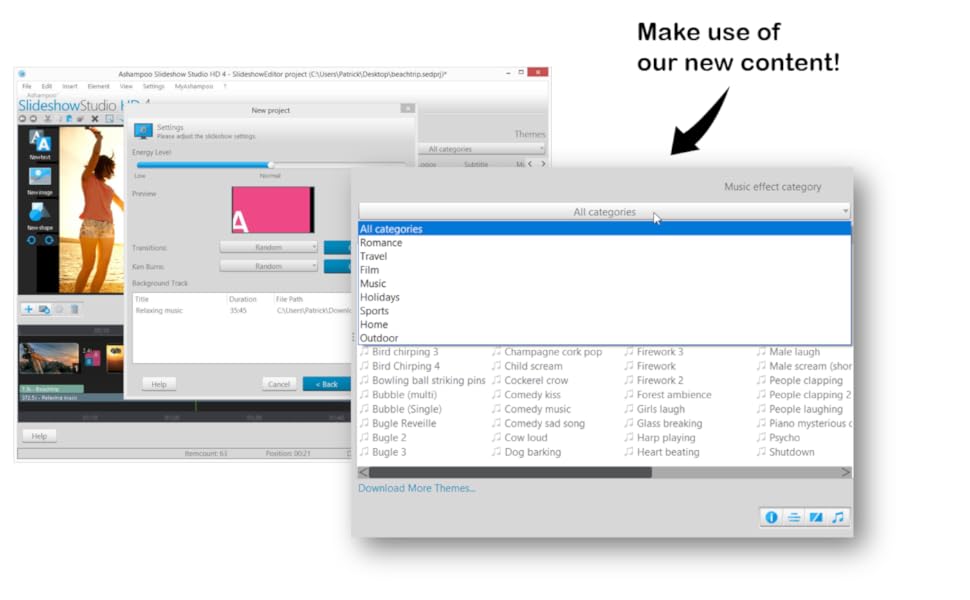Open the Element menu
The image size is (970, 600).
[x=98, y=87]
